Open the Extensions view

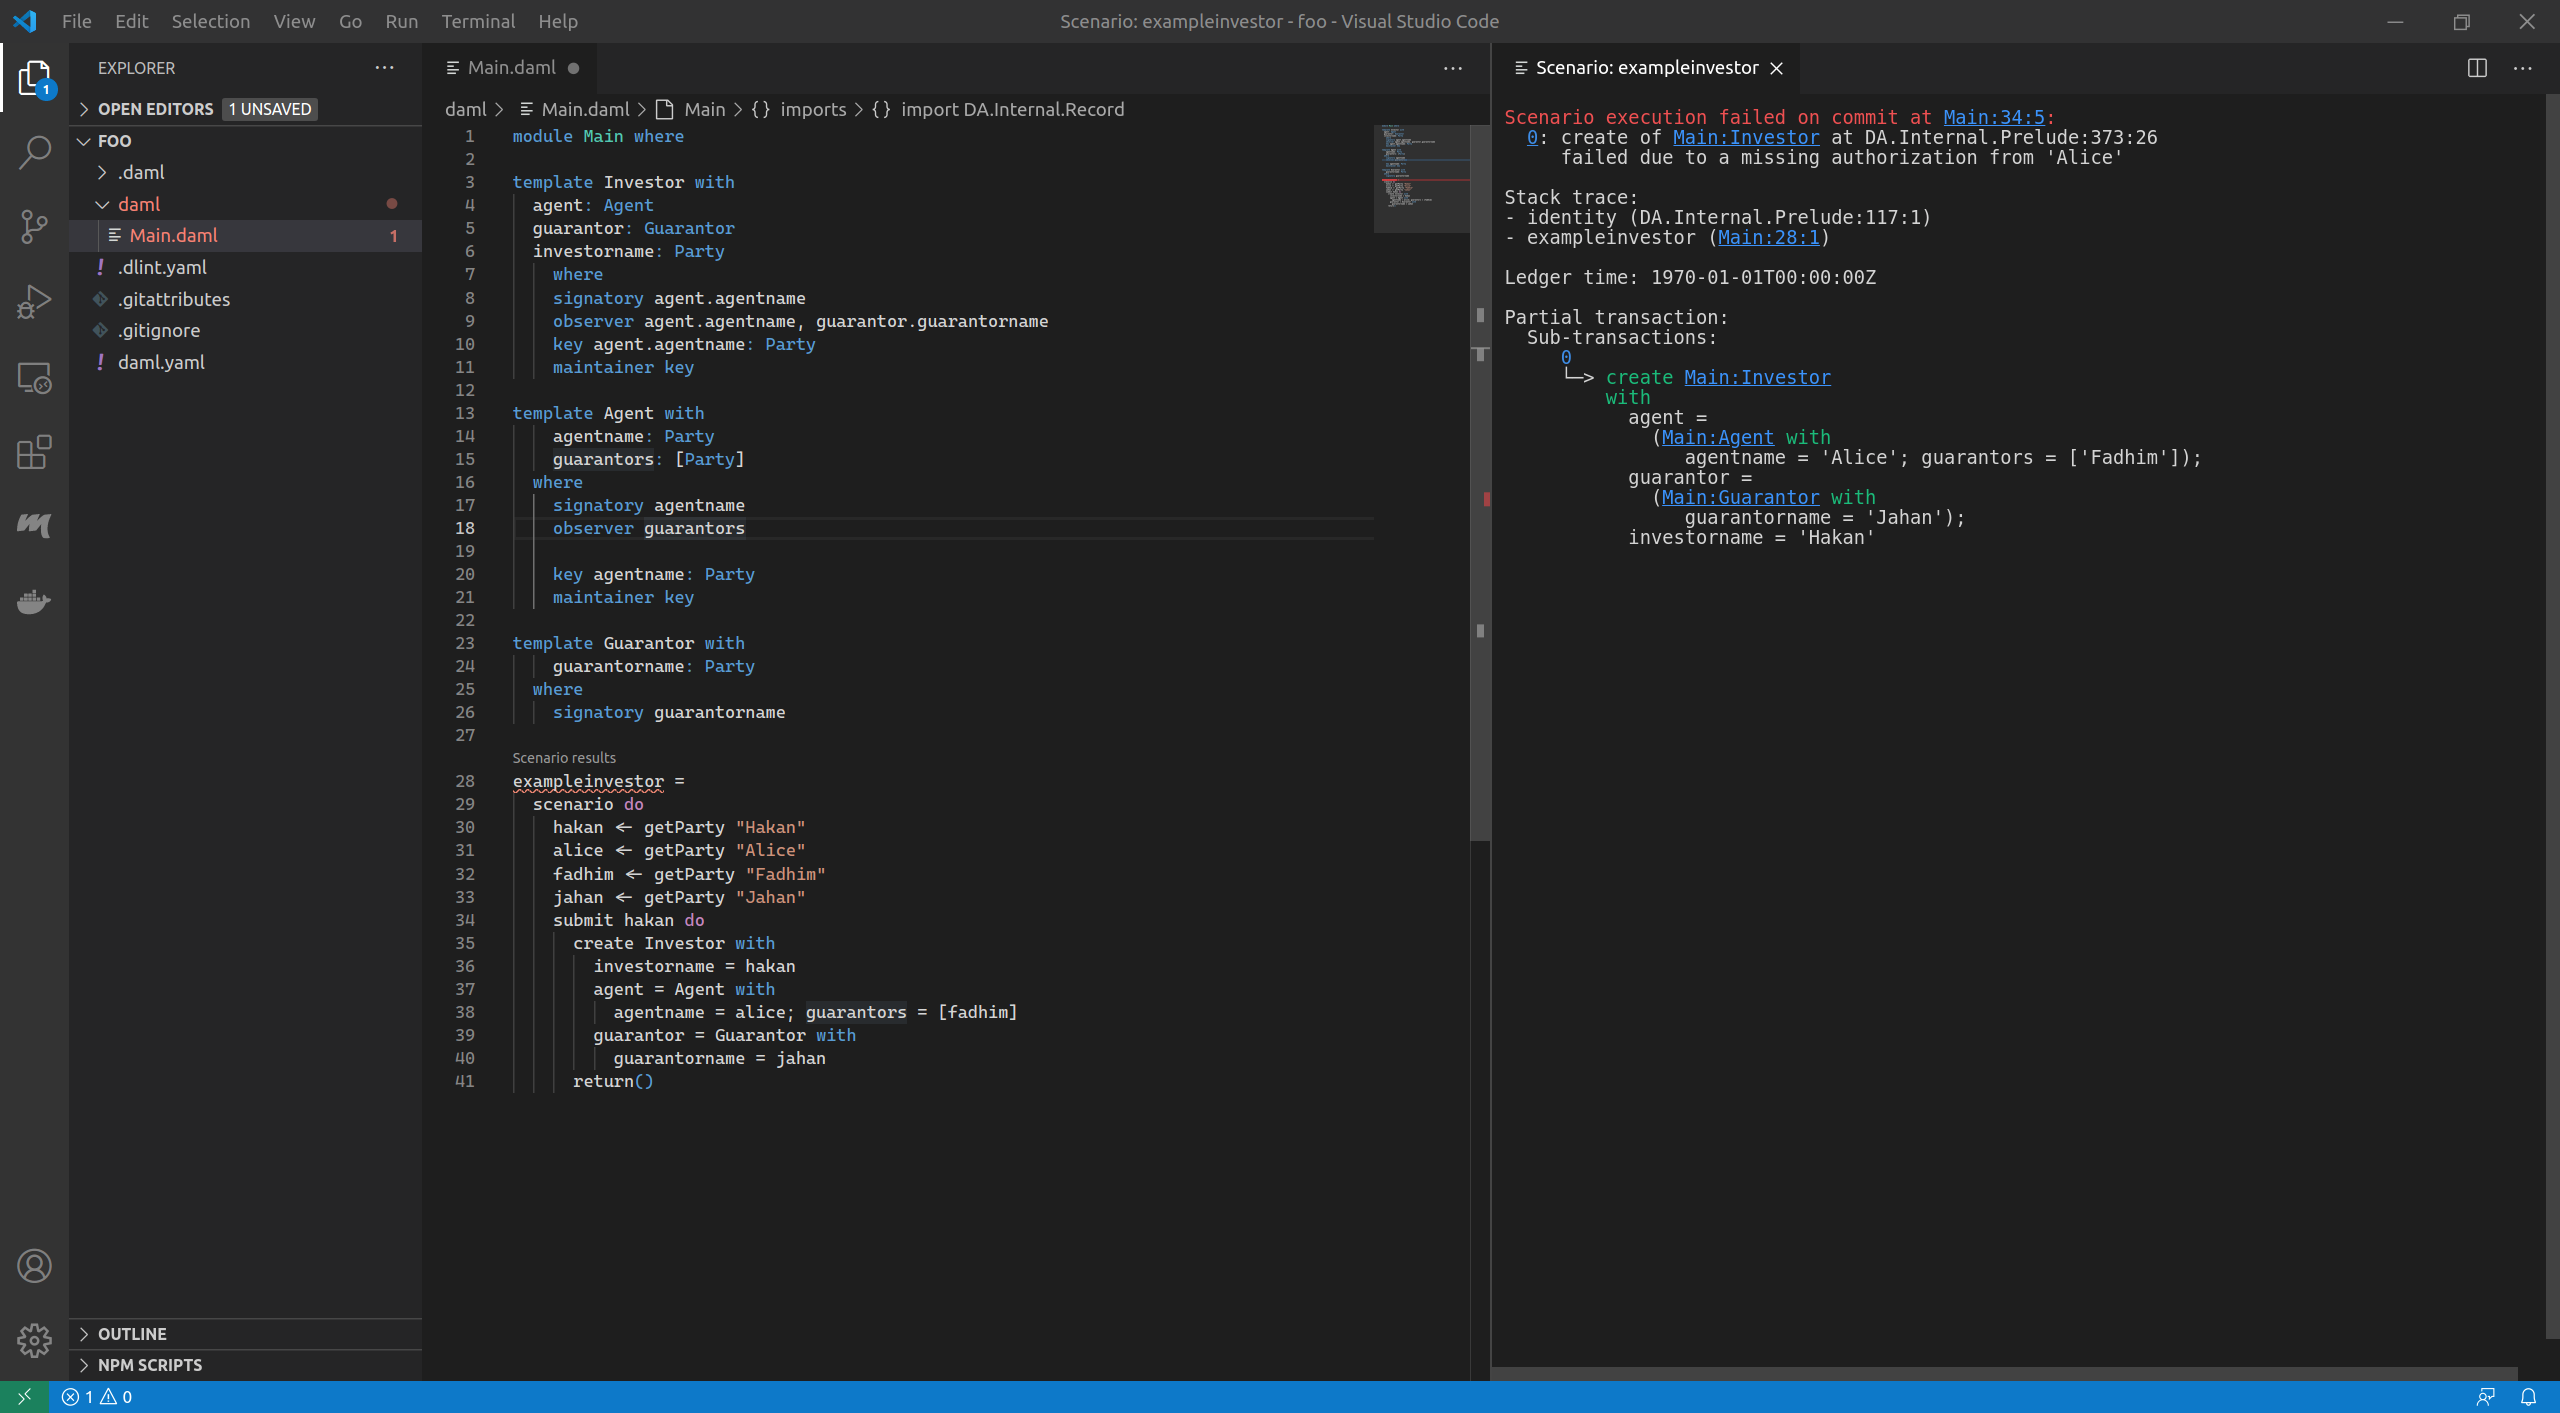pos(34,452)
